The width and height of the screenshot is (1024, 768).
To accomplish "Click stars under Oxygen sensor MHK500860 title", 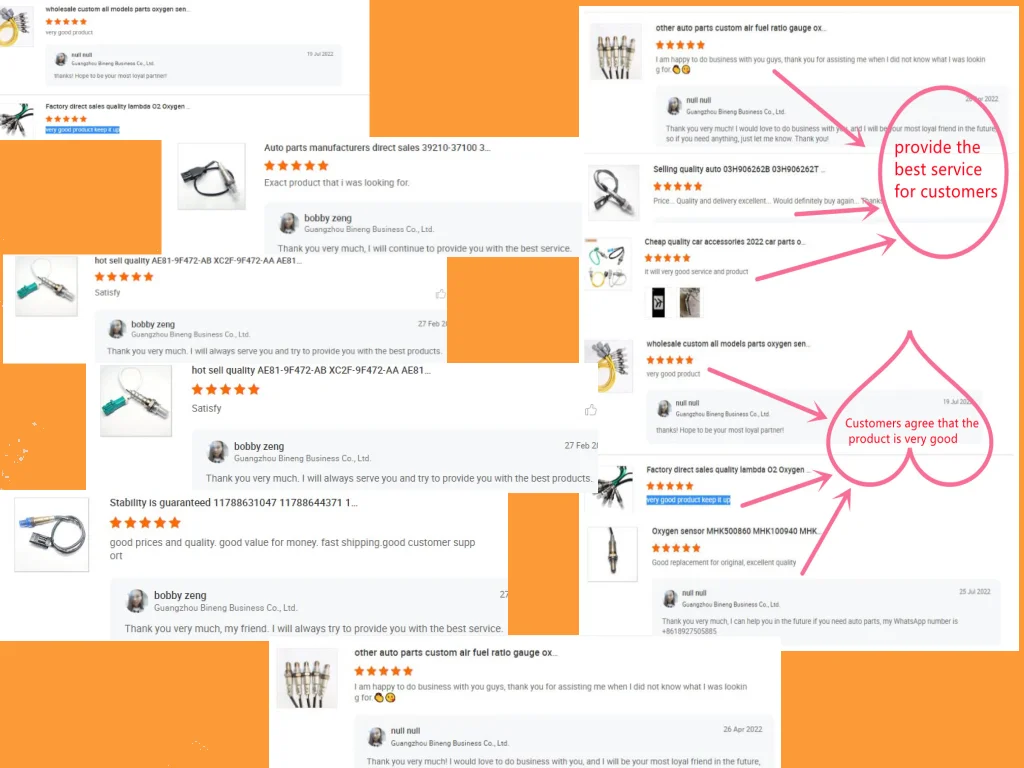I will [x=676, y=548].
